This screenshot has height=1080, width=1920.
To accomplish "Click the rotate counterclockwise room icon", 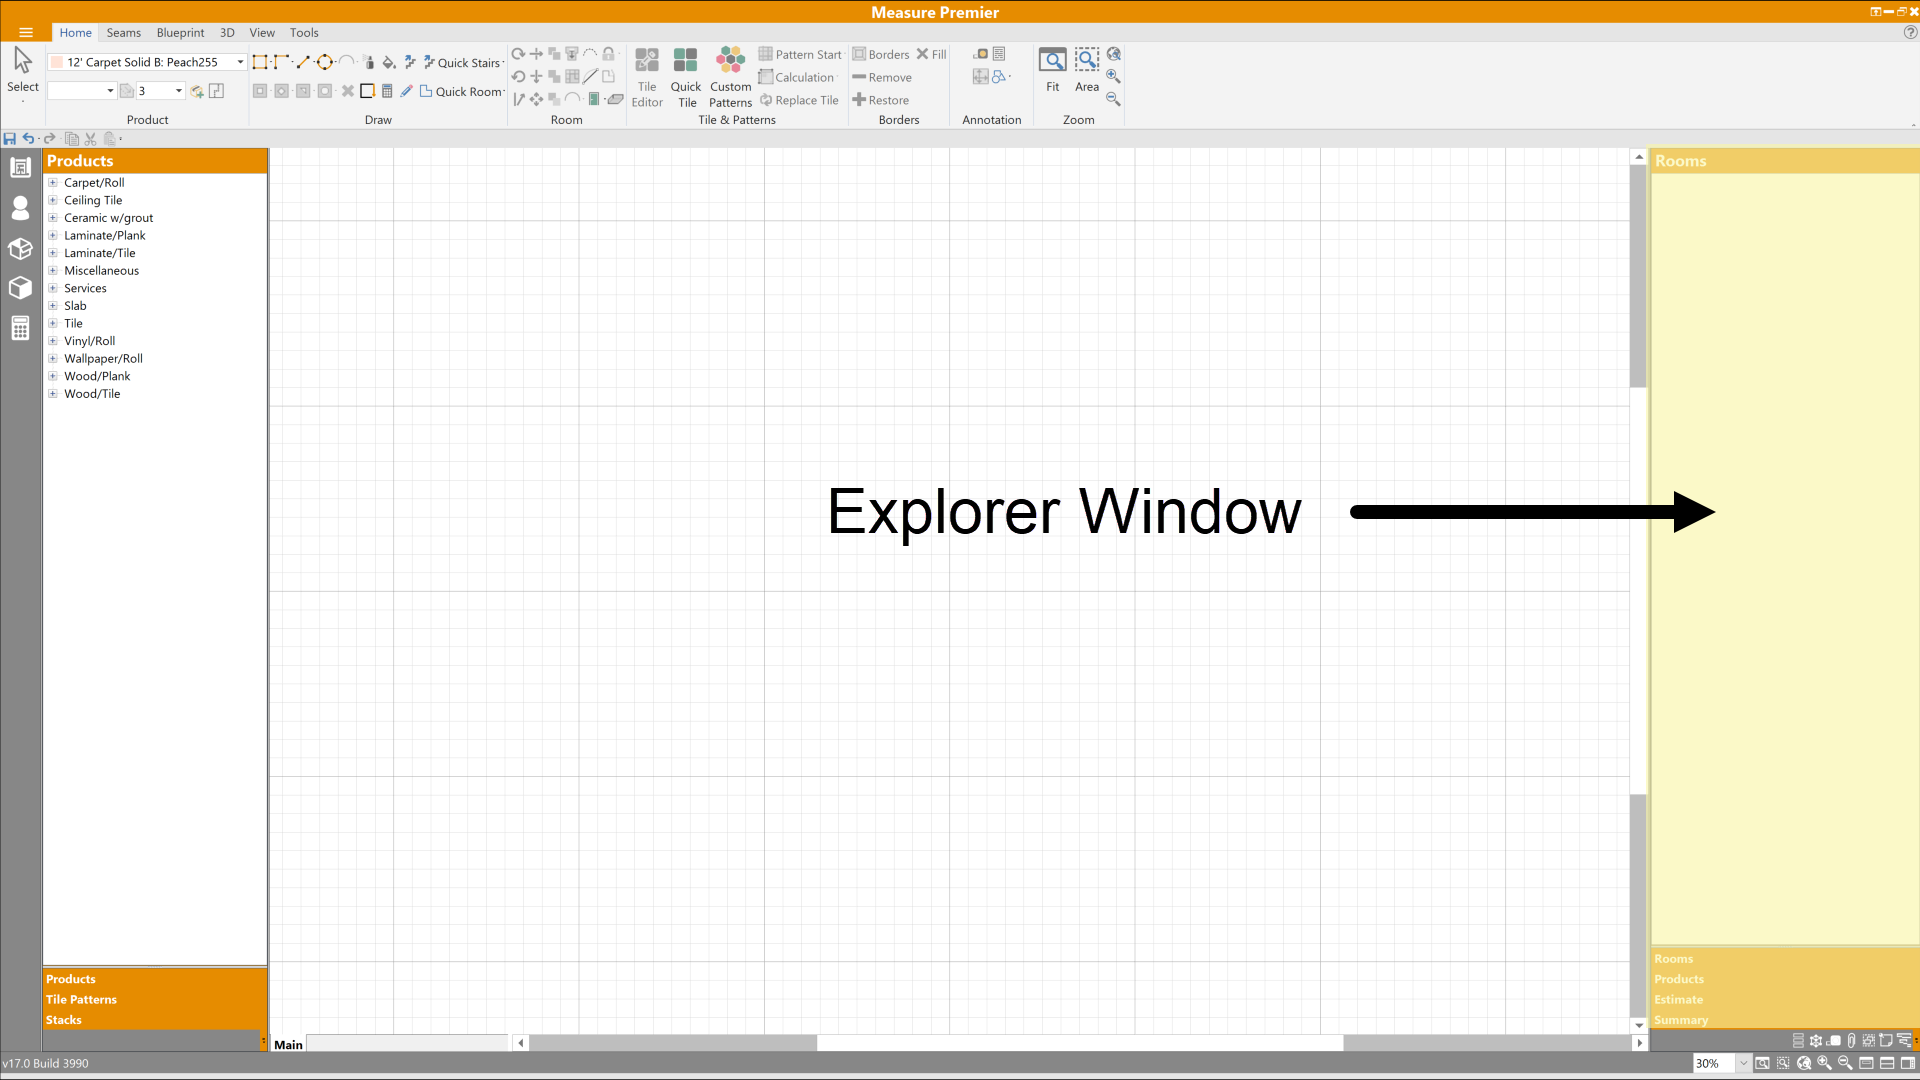I will (x=518, y=76).
